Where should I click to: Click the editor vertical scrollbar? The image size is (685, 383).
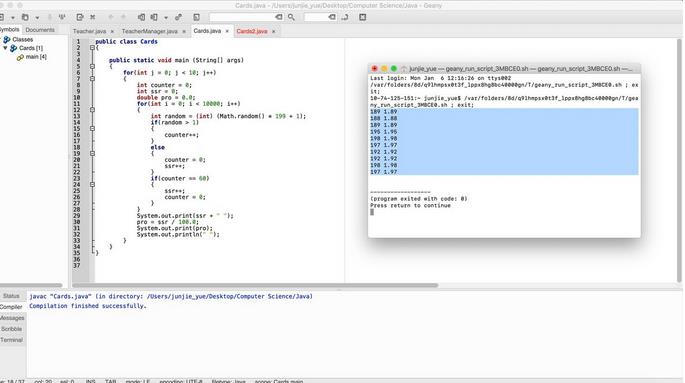point(679,161)
